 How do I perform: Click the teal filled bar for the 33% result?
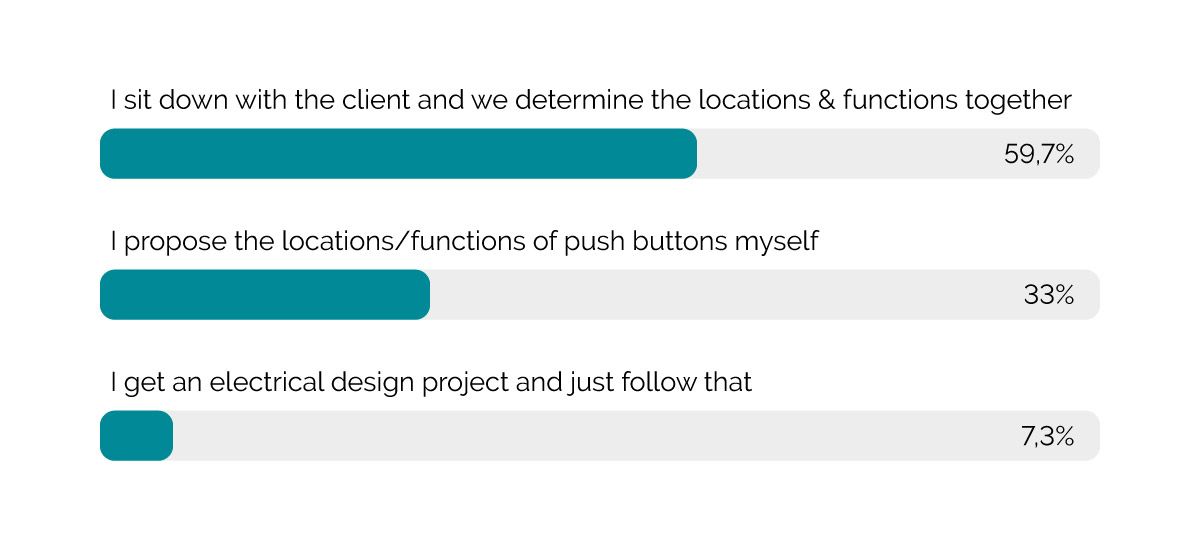pyautogui.click(x=265, y=295)
